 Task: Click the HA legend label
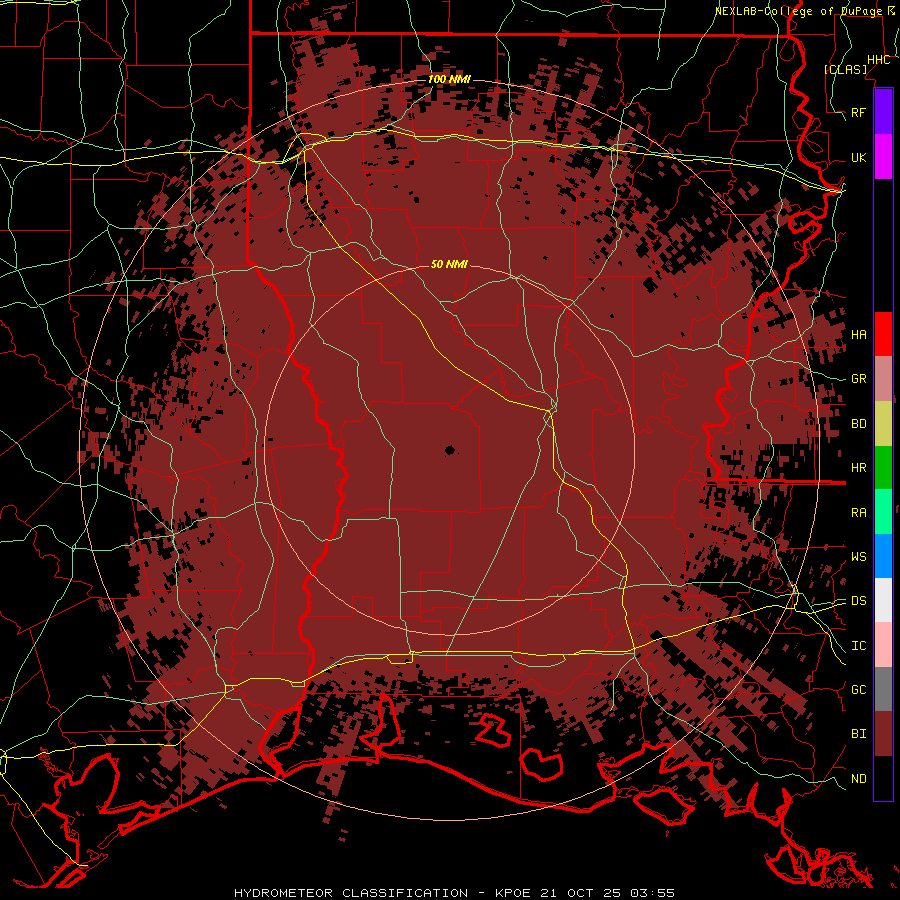click(859, 334)
